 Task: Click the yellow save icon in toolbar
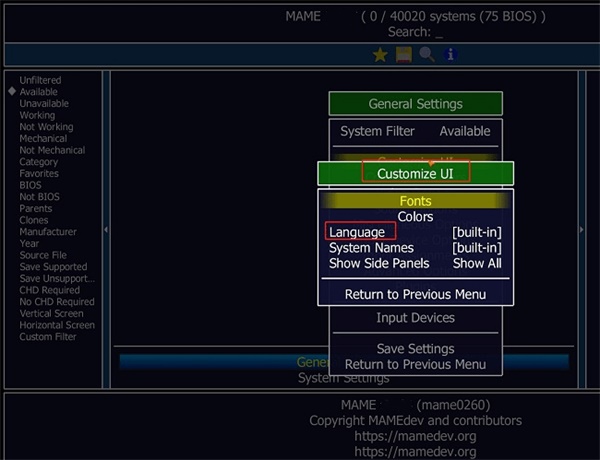click(x=403, y=55)
